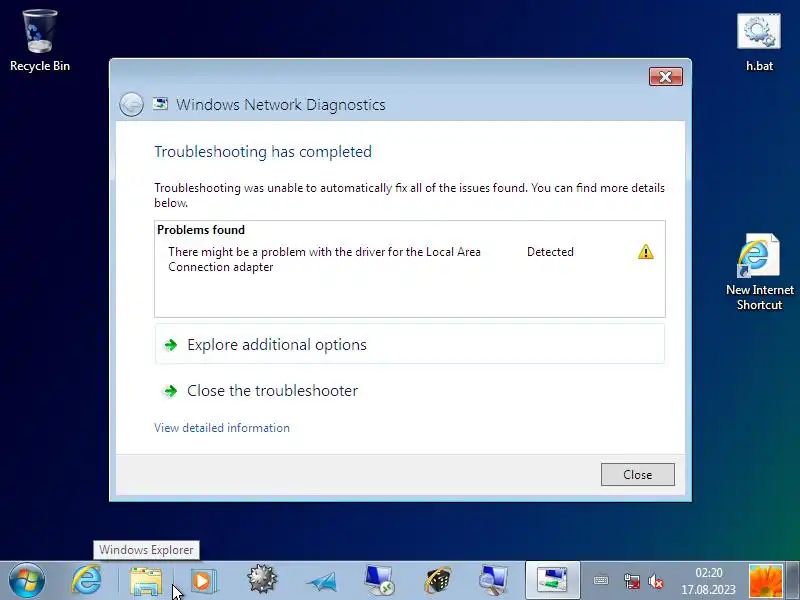Open View detailed information link
This screenshot has height=600, width=800.
point(222,428)
